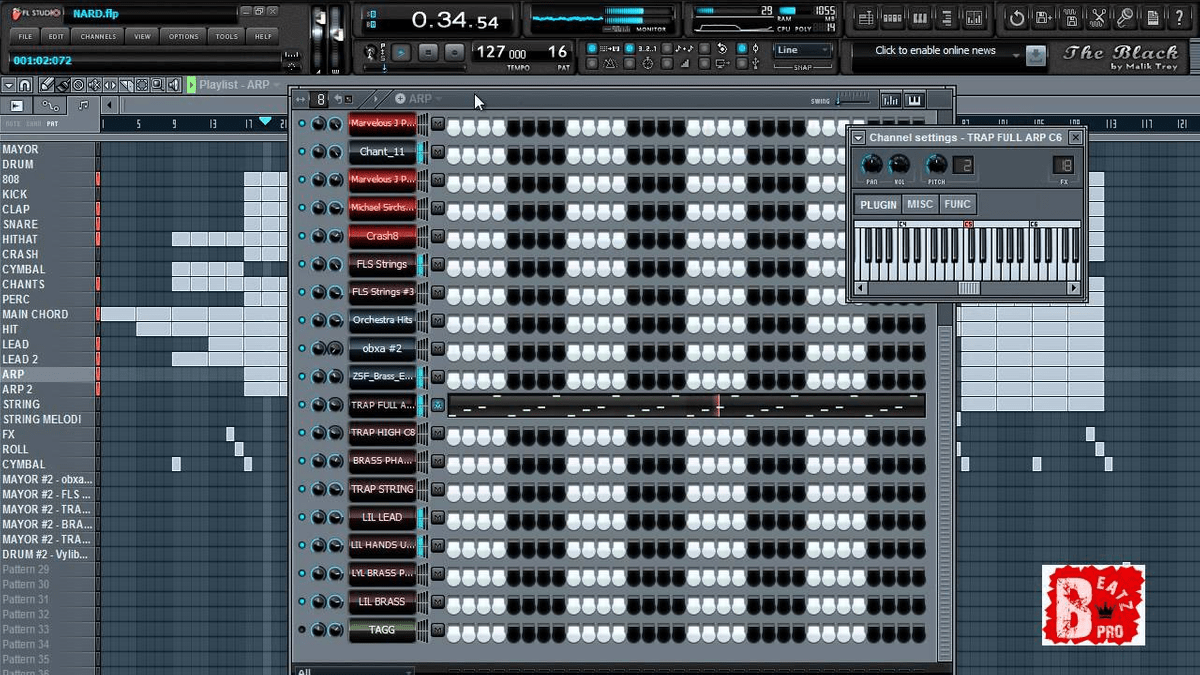Image resolution: width=1200 pixels, height=675 pixels.
Task: Select the brush Paint tool in playlist
Action: [x=62, y=85]
